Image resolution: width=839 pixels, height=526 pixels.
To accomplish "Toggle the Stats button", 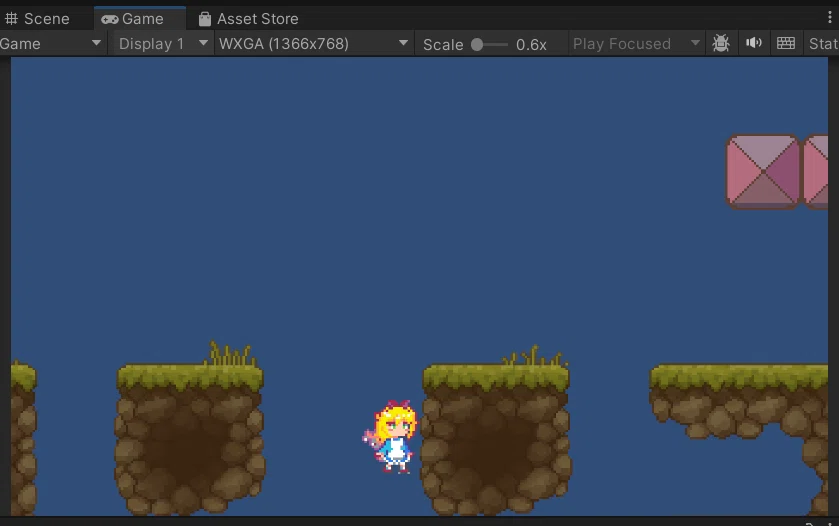I will pos(822,44).
